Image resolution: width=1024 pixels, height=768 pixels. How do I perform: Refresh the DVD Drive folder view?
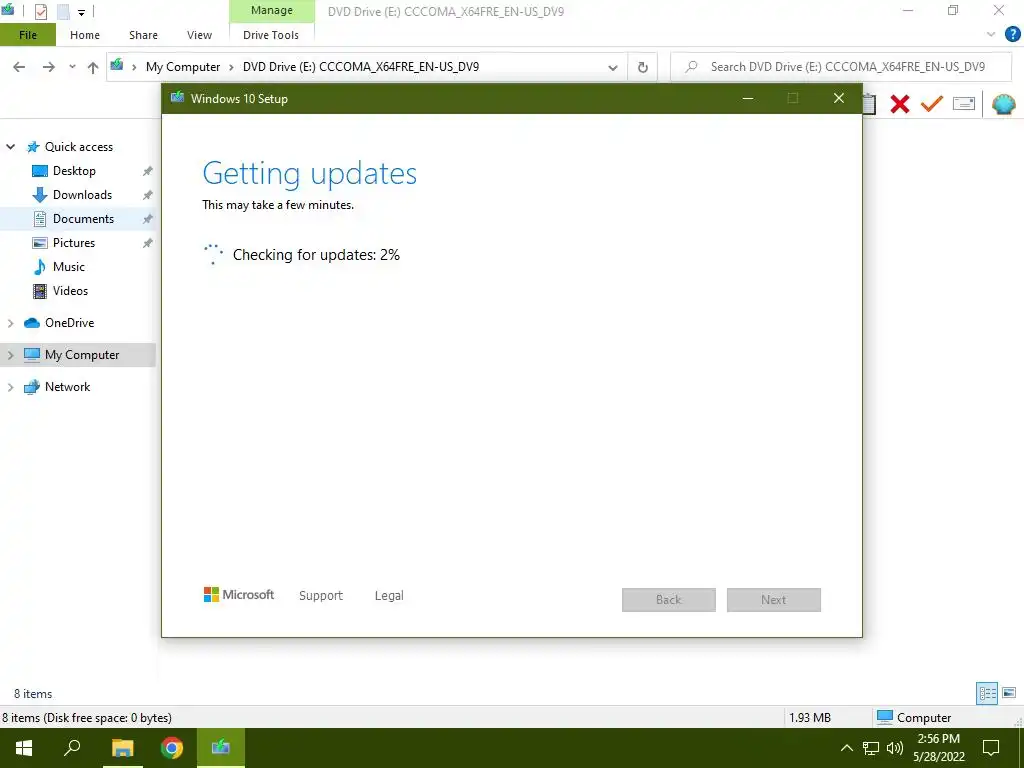coord(643,67)
